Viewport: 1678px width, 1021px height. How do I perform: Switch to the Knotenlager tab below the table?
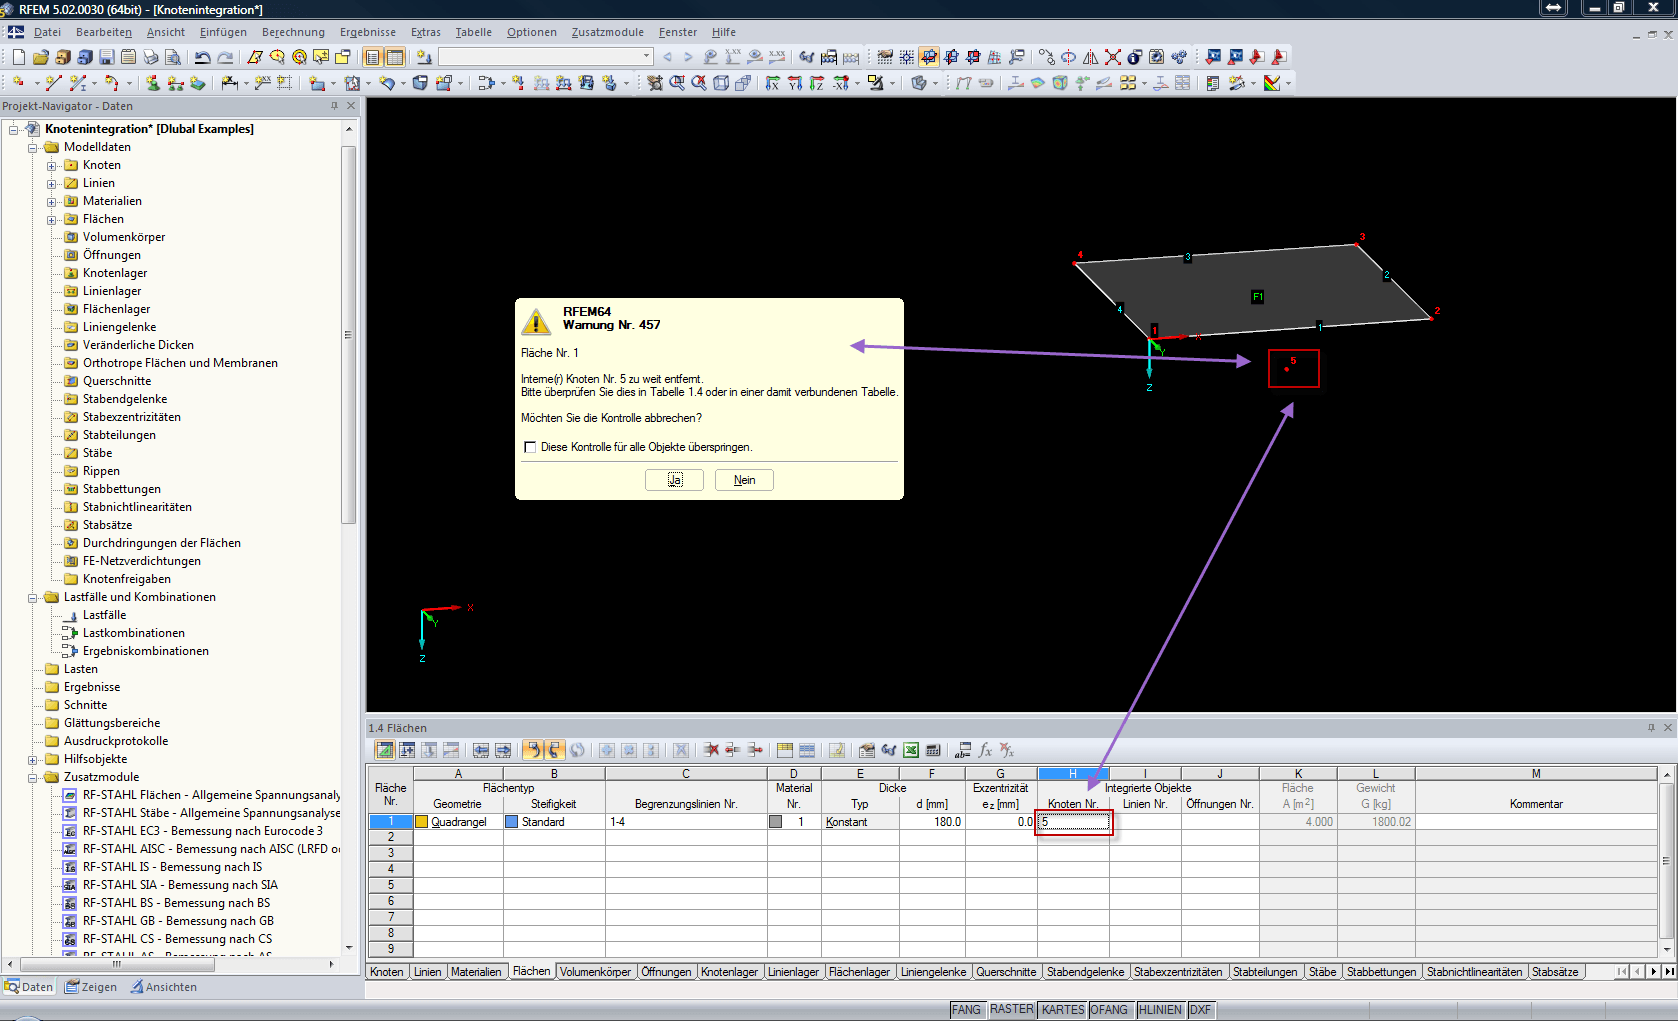(x=730, y=971)
